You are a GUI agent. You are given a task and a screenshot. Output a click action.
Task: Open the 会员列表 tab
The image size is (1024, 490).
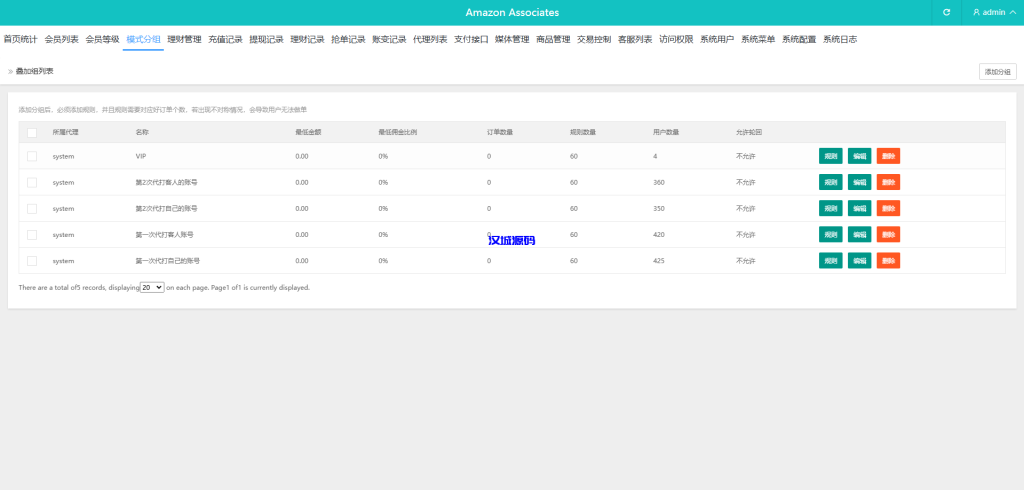[x=61, y=39]
